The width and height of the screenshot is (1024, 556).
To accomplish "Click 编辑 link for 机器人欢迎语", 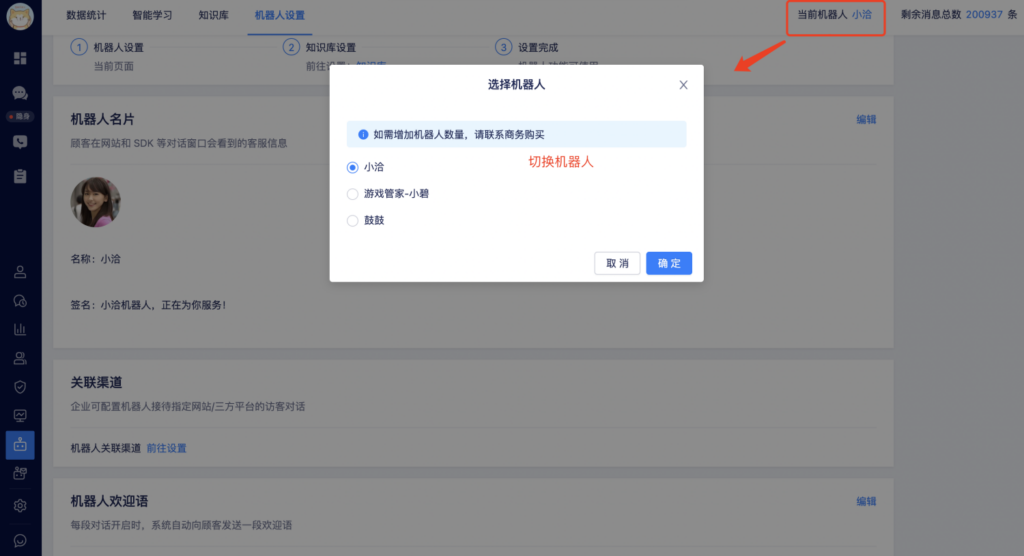I will pyautogui.click(x=866, y=502).
